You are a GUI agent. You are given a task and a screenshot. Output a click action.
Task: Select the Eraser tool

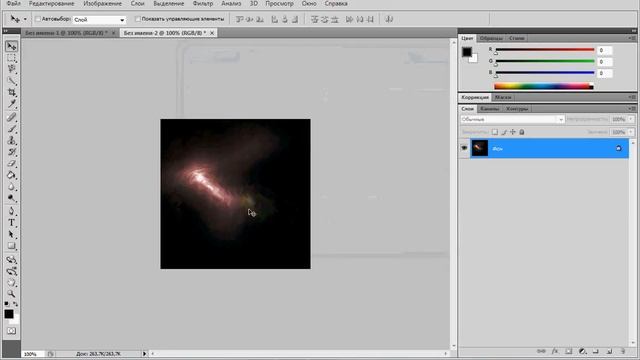pos(11,164)
